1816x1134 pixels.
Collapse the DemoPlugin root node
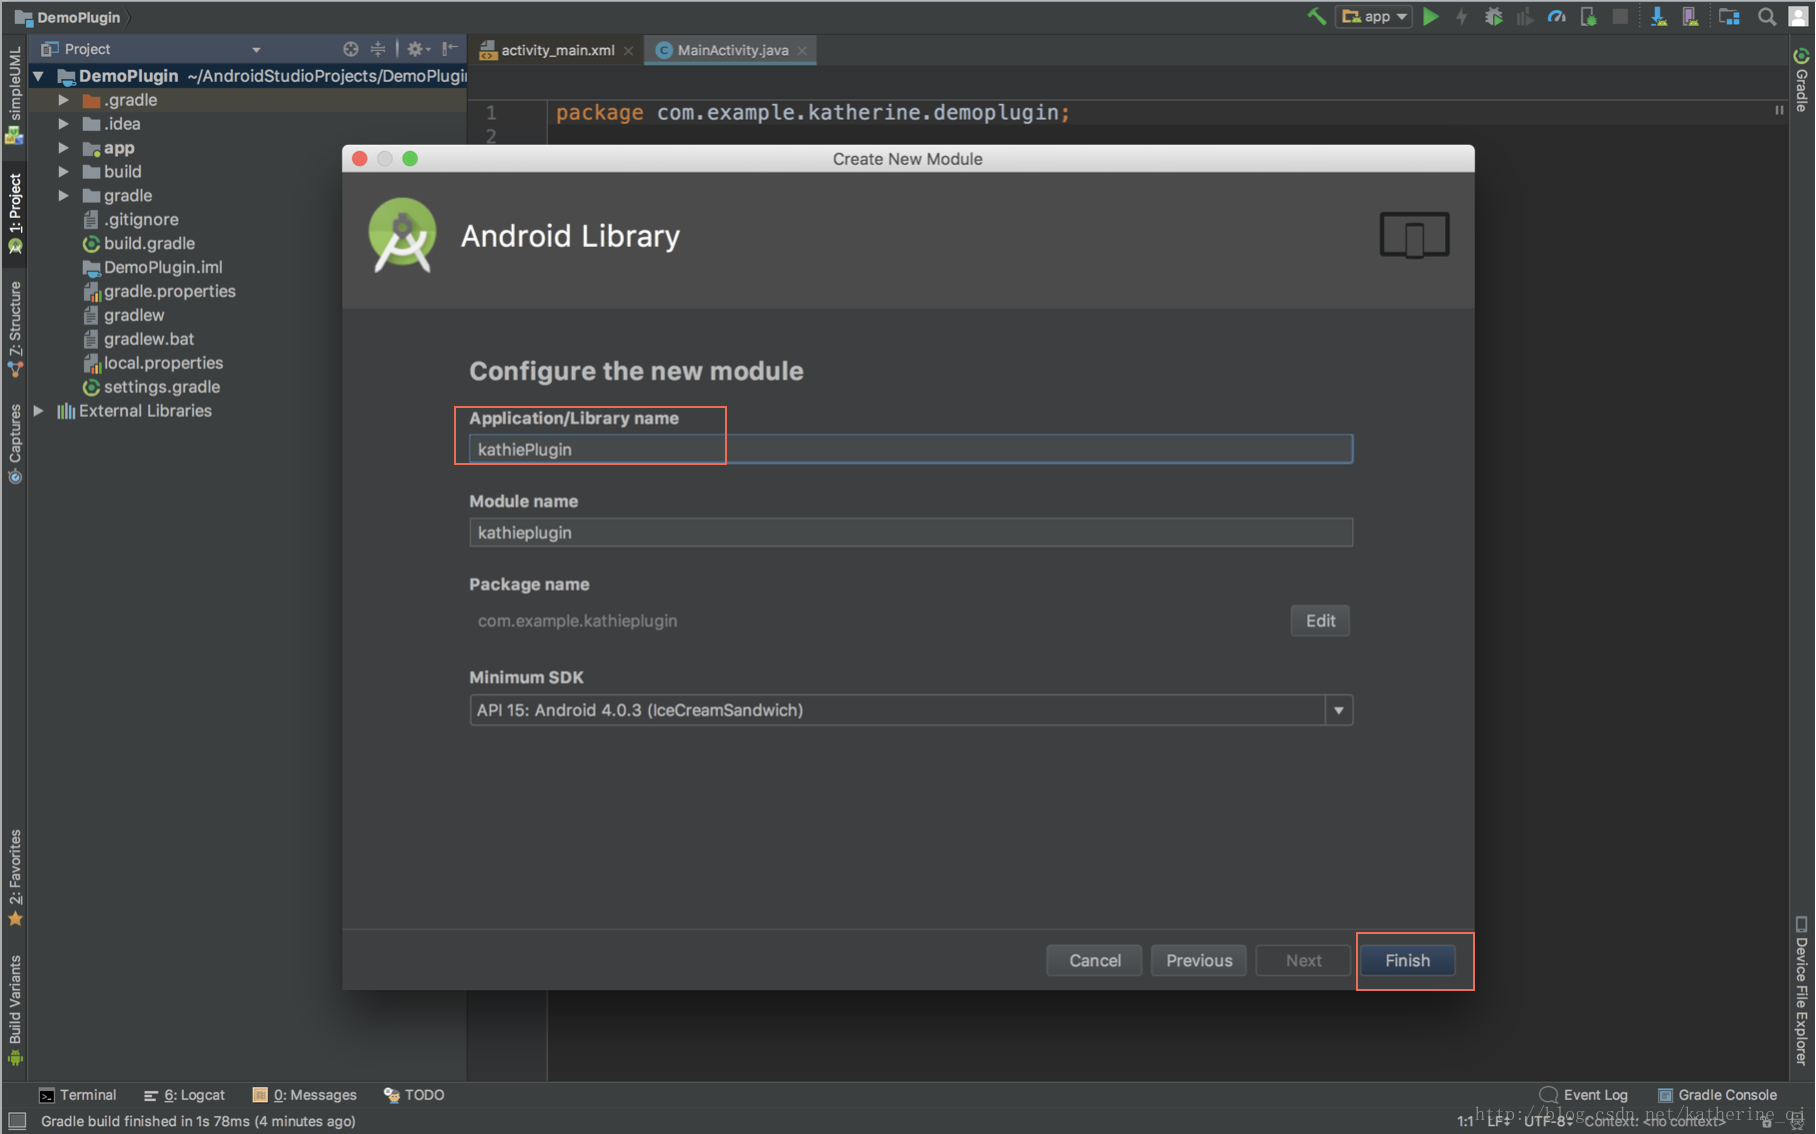(38, 76)
